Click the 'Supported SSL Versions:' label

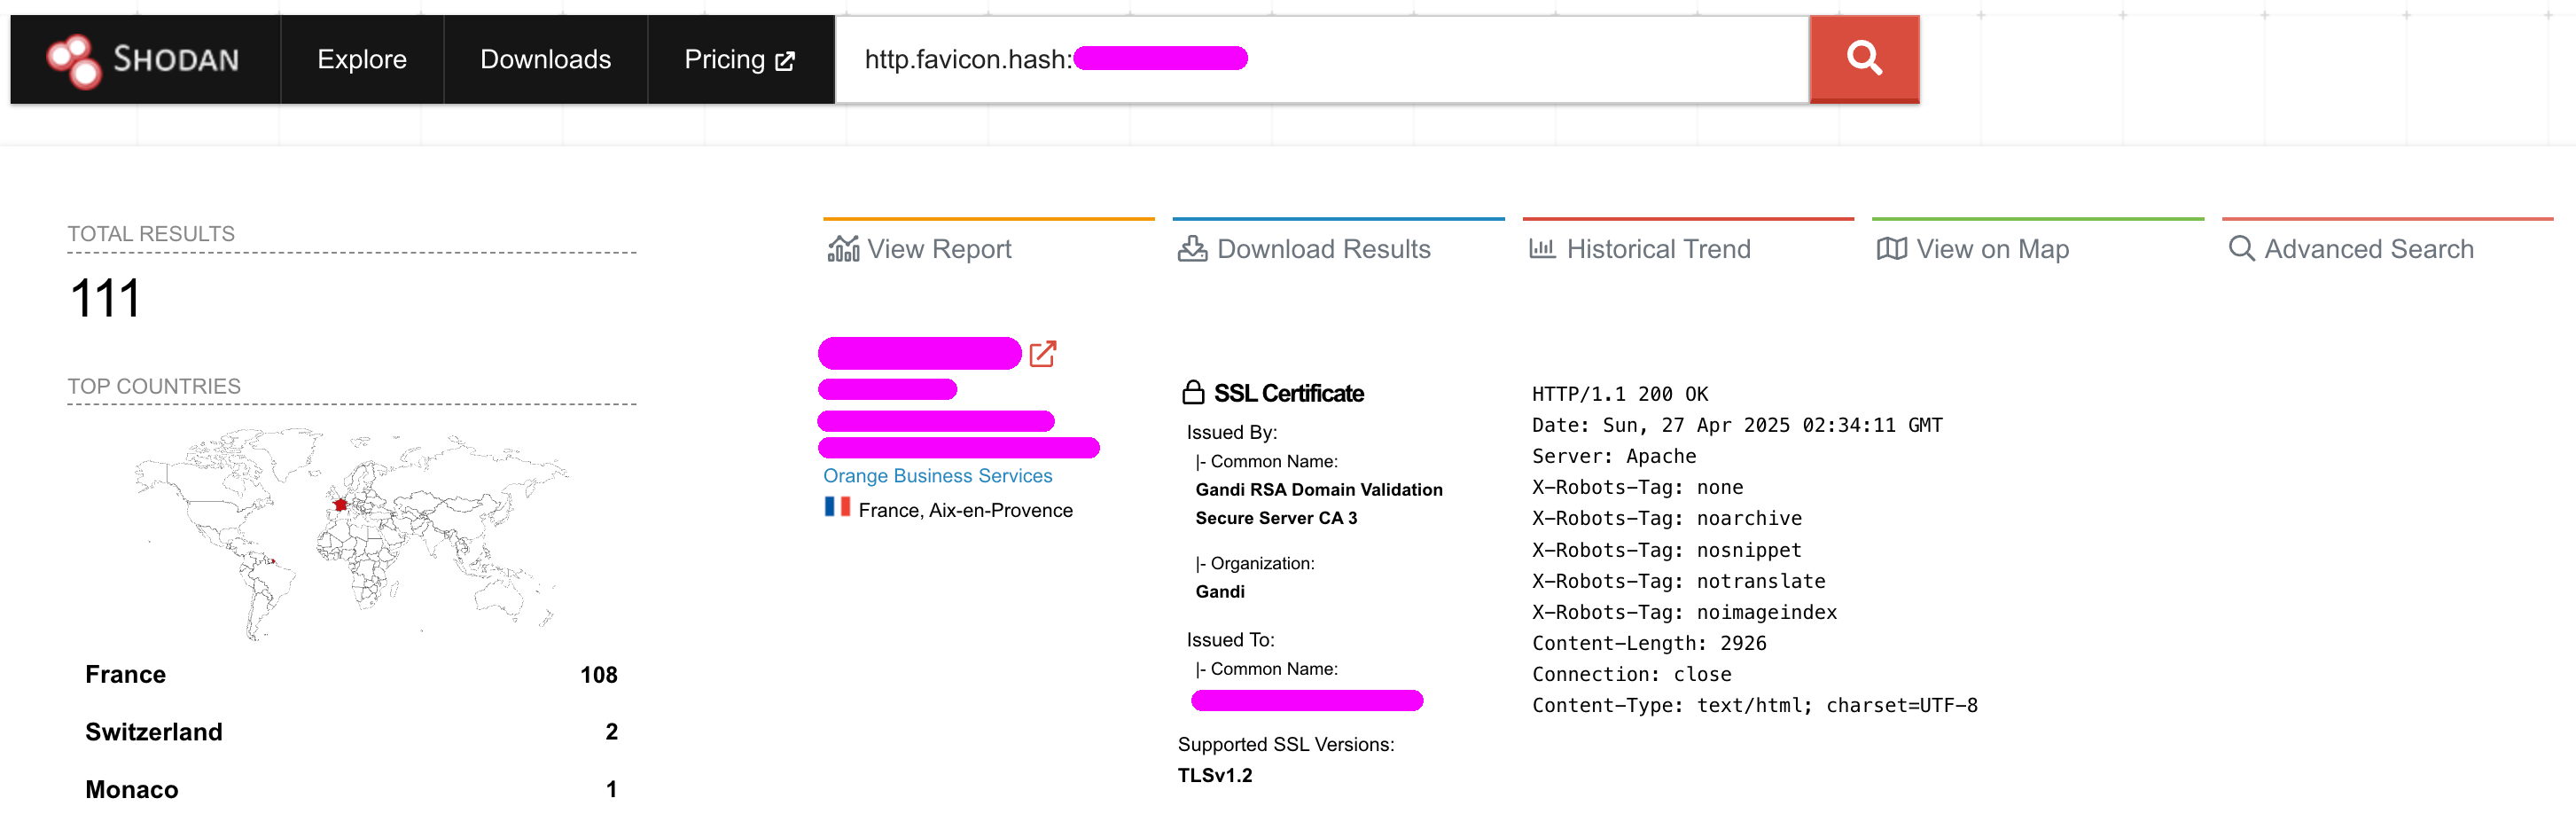1285,744
